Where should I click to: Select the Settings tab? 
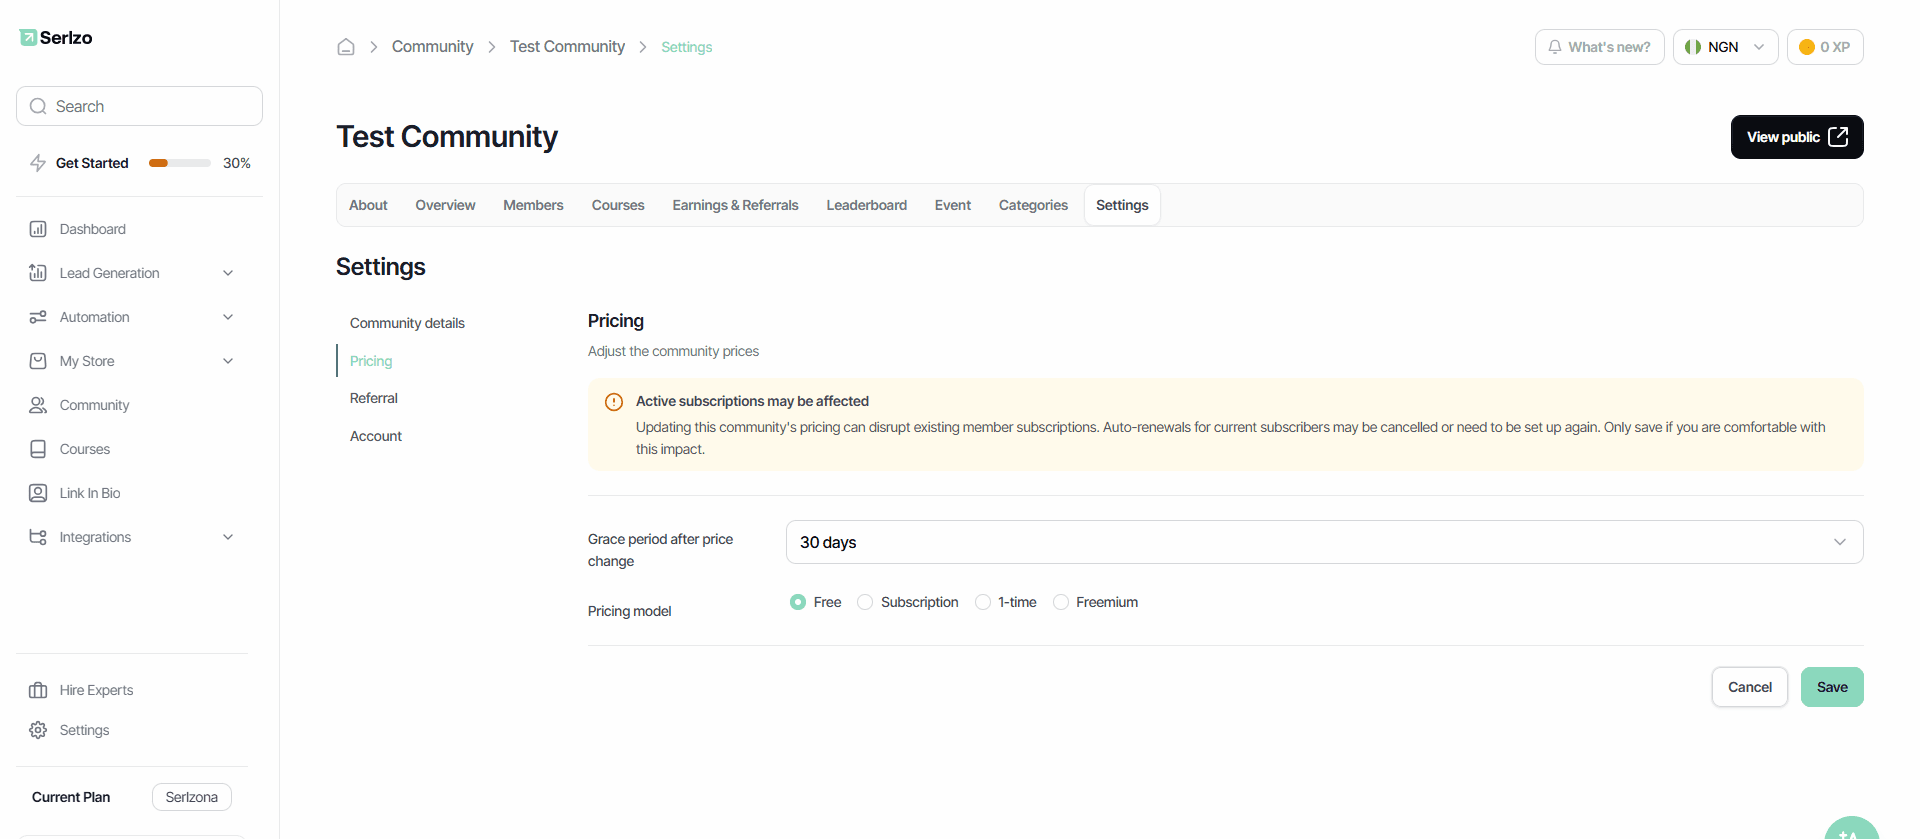point(1122,205)
